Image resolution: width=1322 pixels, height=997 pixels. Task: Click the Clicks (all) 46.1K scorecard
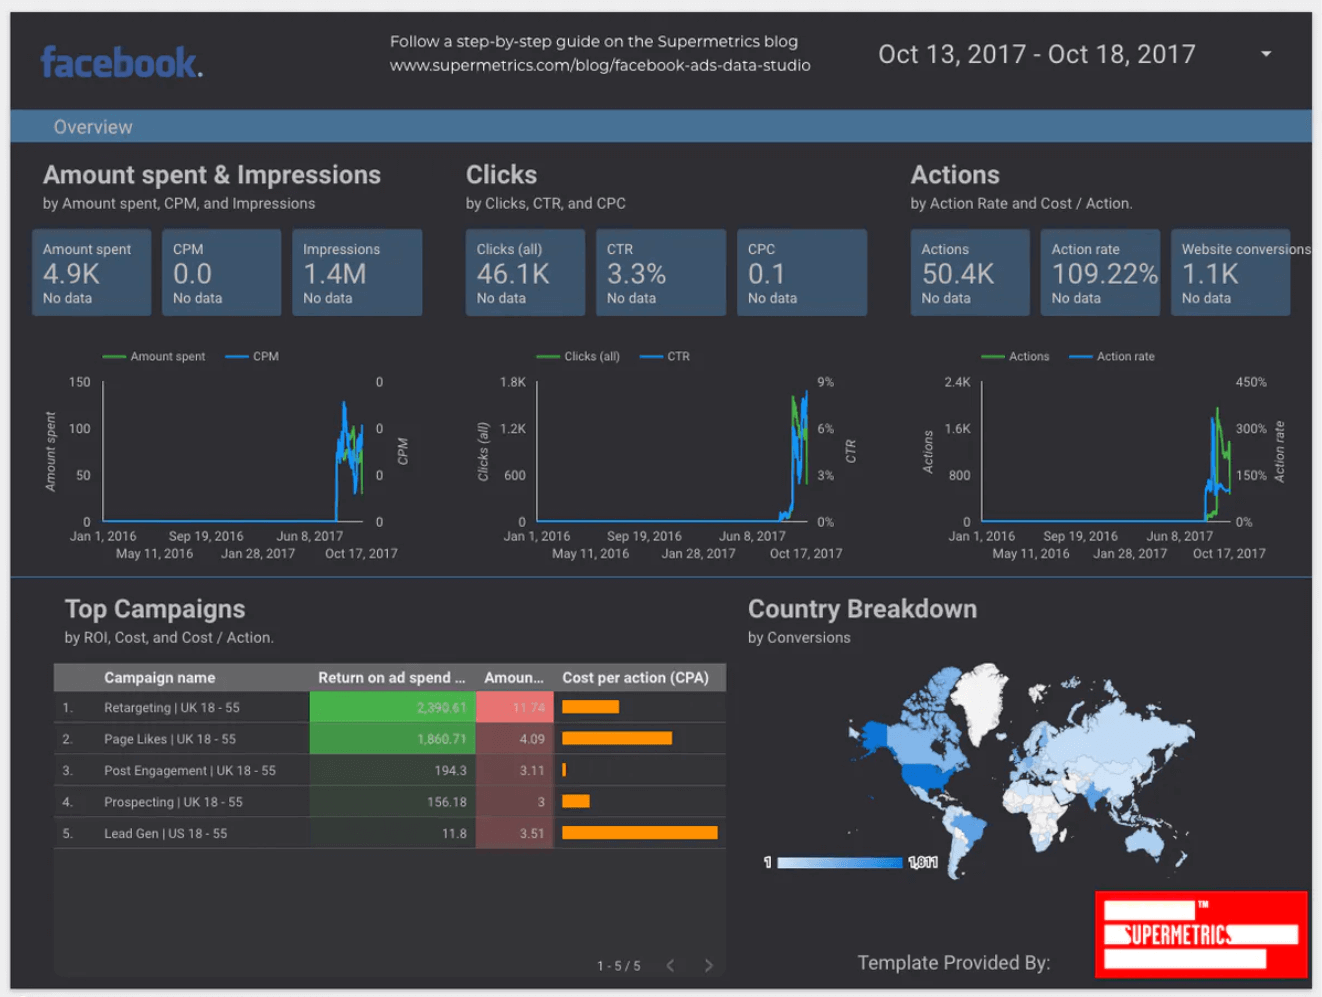(x=525, y=272)
